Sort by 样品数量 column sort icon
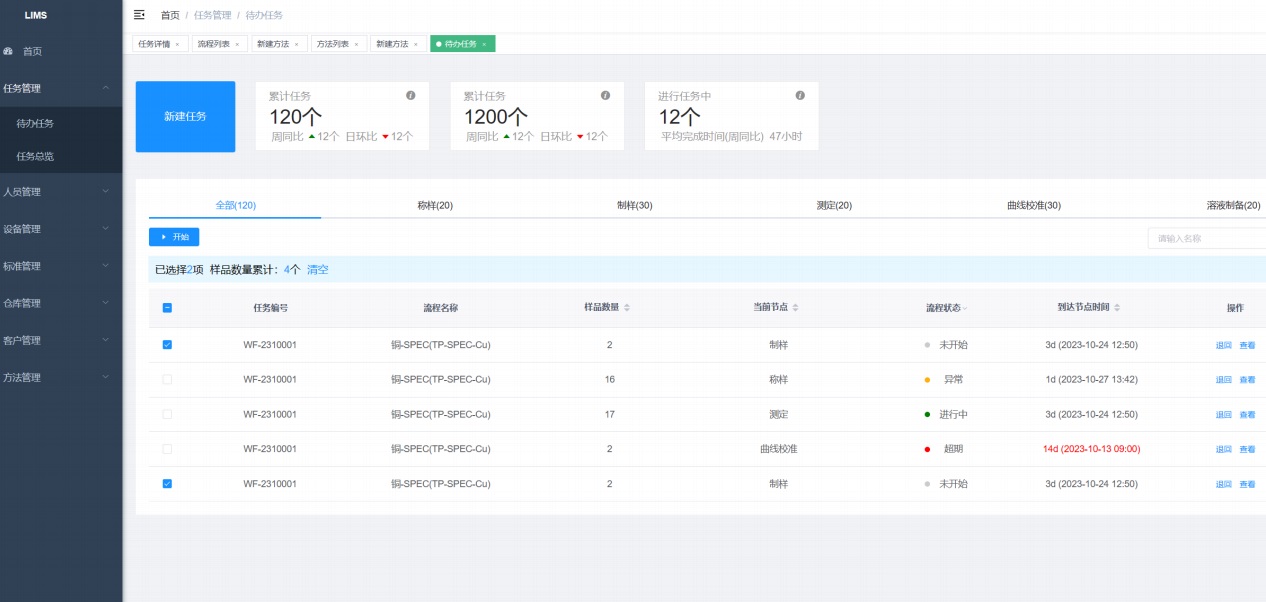 coord(627,308)
